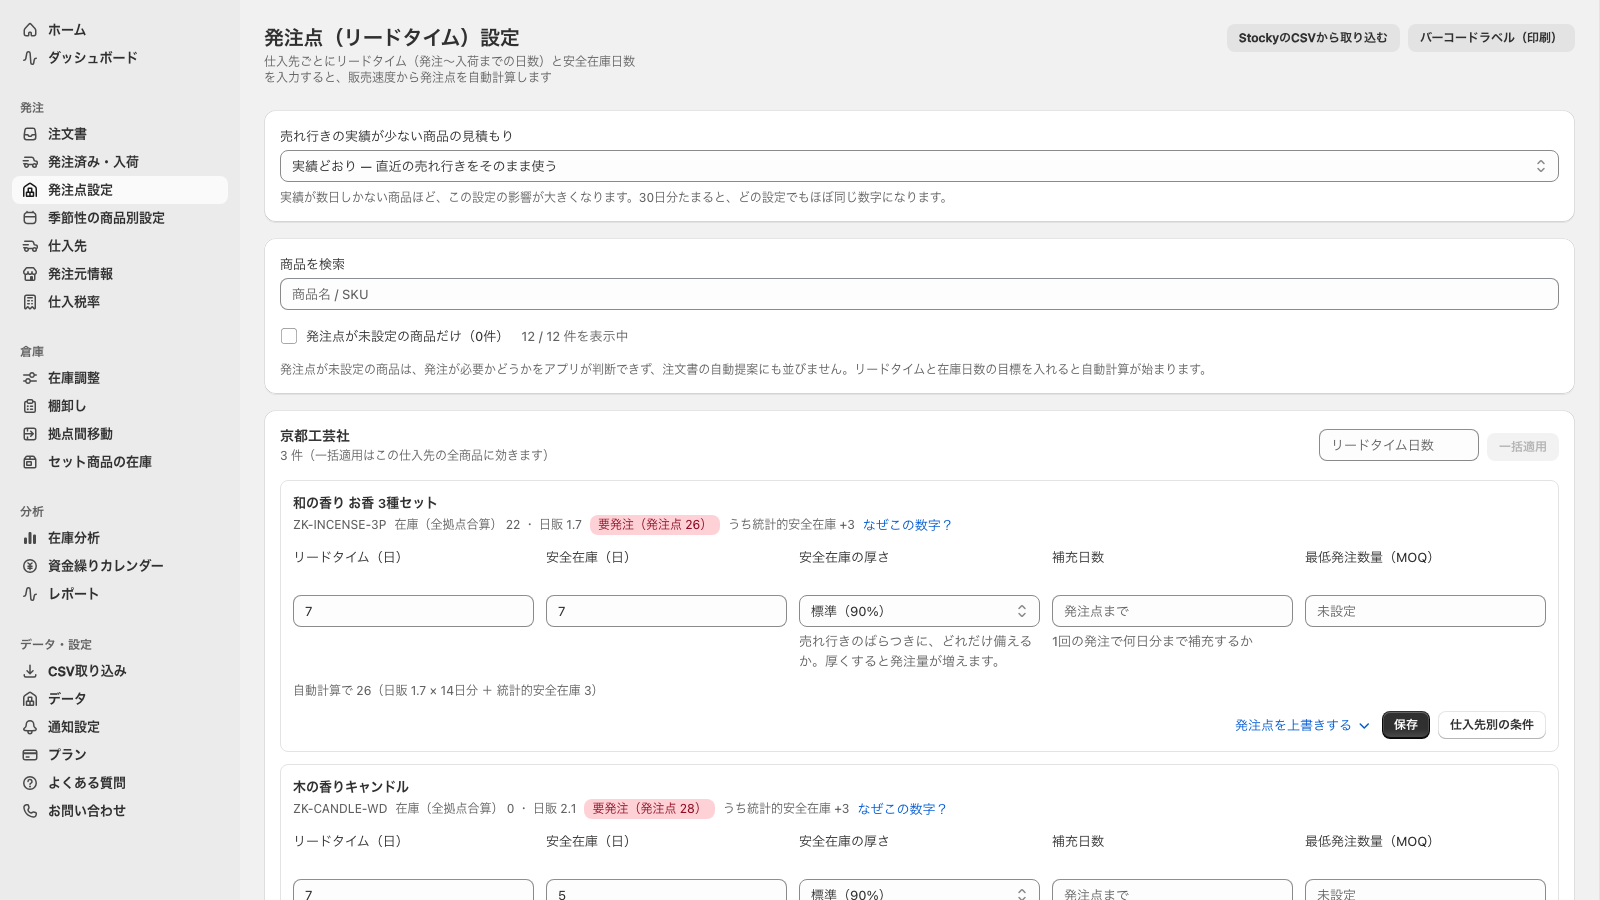This screenshot has height=900, width=1600.
Task: Click 要発注（発注点 28）badge
Action: tap(649, 809)
